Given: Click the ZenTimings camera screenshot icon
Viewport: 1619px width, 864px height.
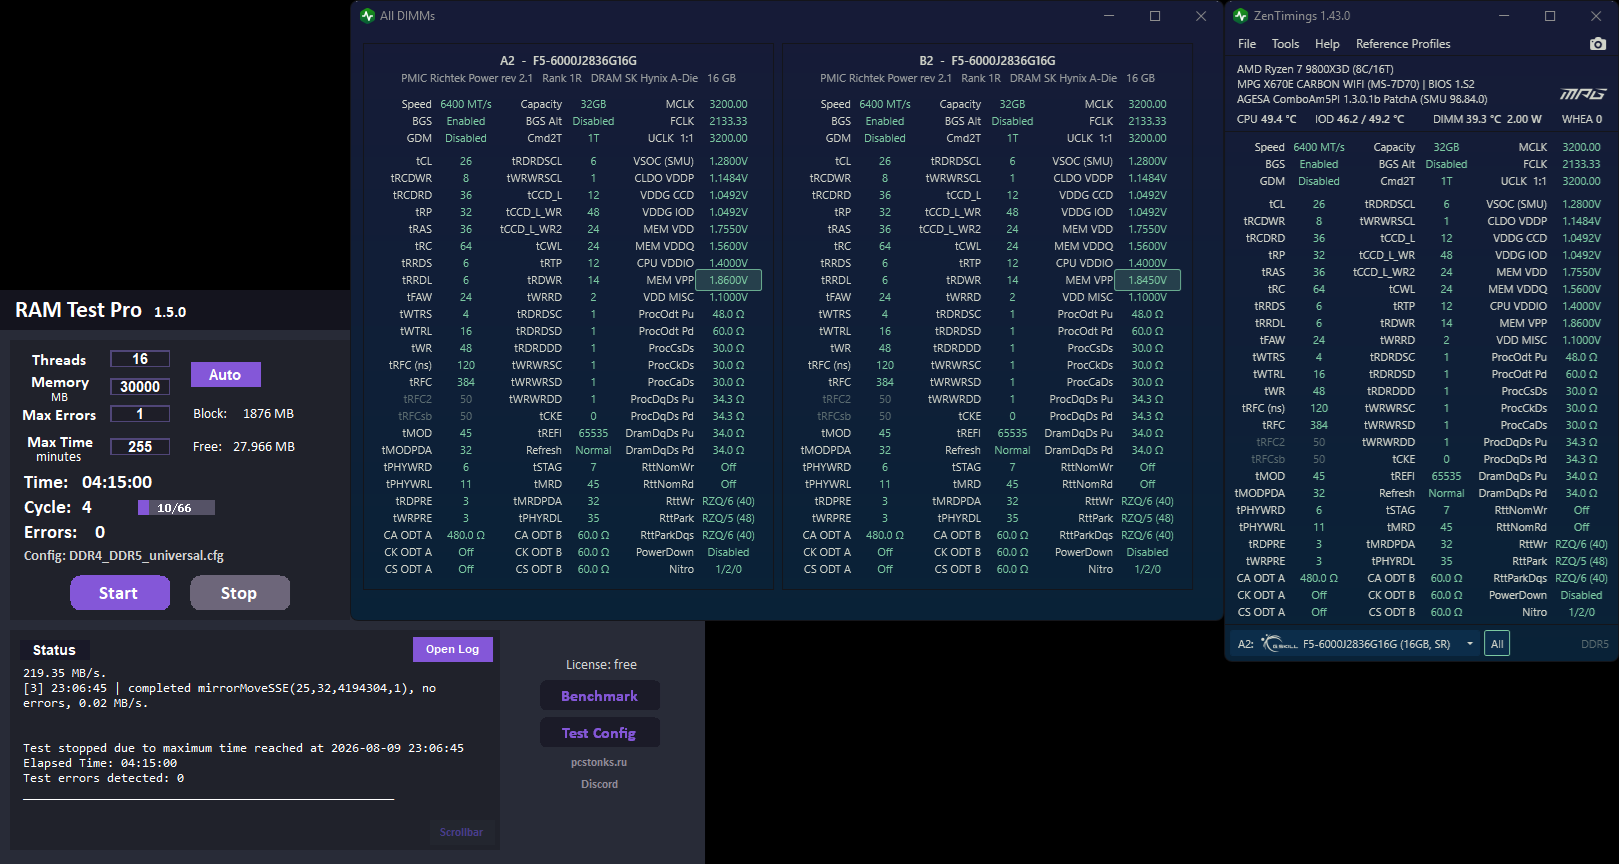Looking at the screenshot, I should click(x=1597, y=44).
